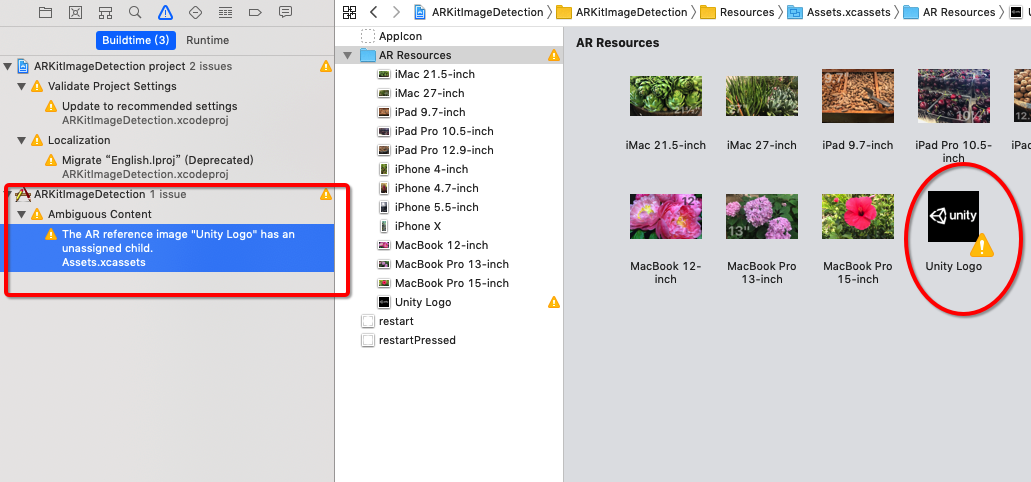Open the Find navigator magnifier icon
The image size is (1031, 482).
(x=135, y=12)
